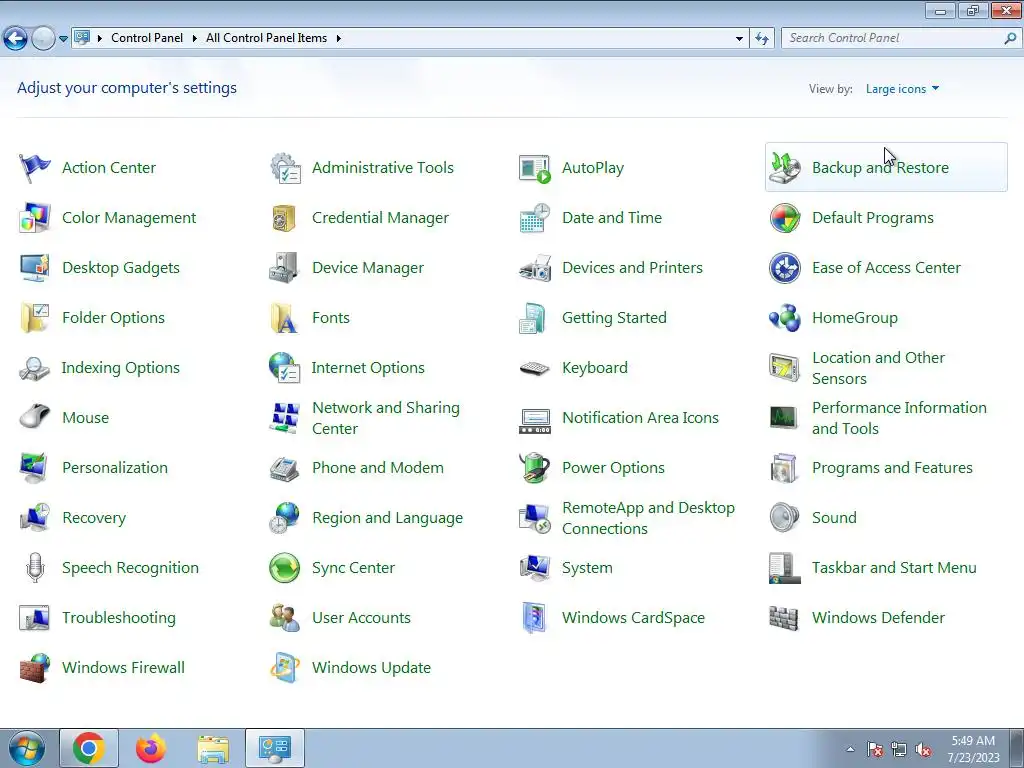Screen dimensions: 1024x768
Task: Show hidden tray icons arrow
Action: click(x=850, y=749)
